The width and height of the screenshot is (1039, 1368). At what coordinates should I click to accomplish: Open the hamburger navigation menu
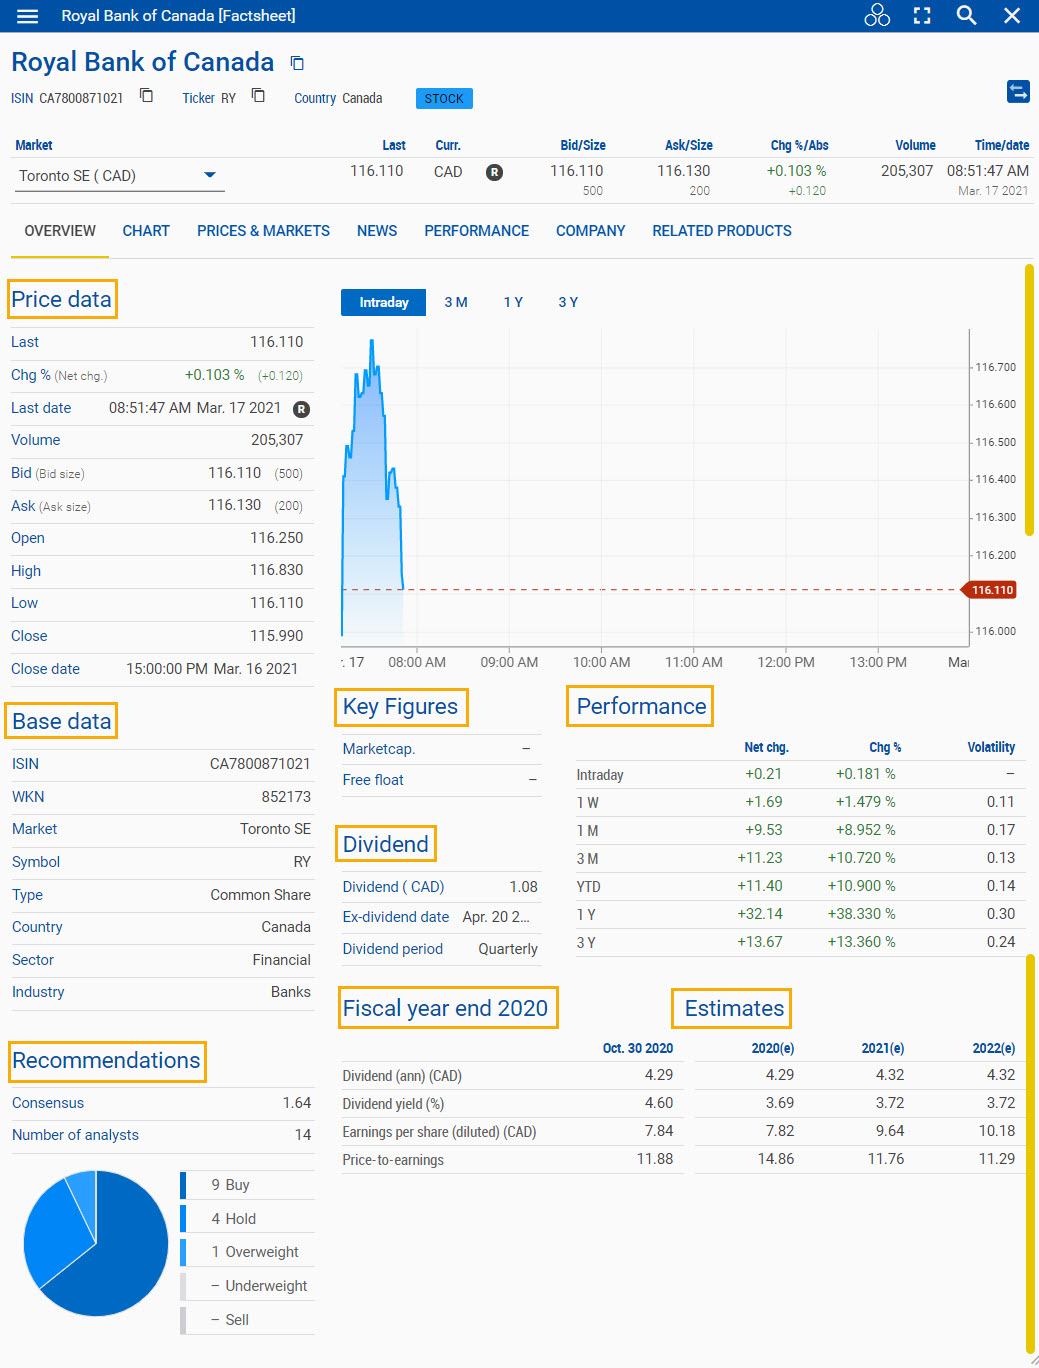[x=27, y=15]
